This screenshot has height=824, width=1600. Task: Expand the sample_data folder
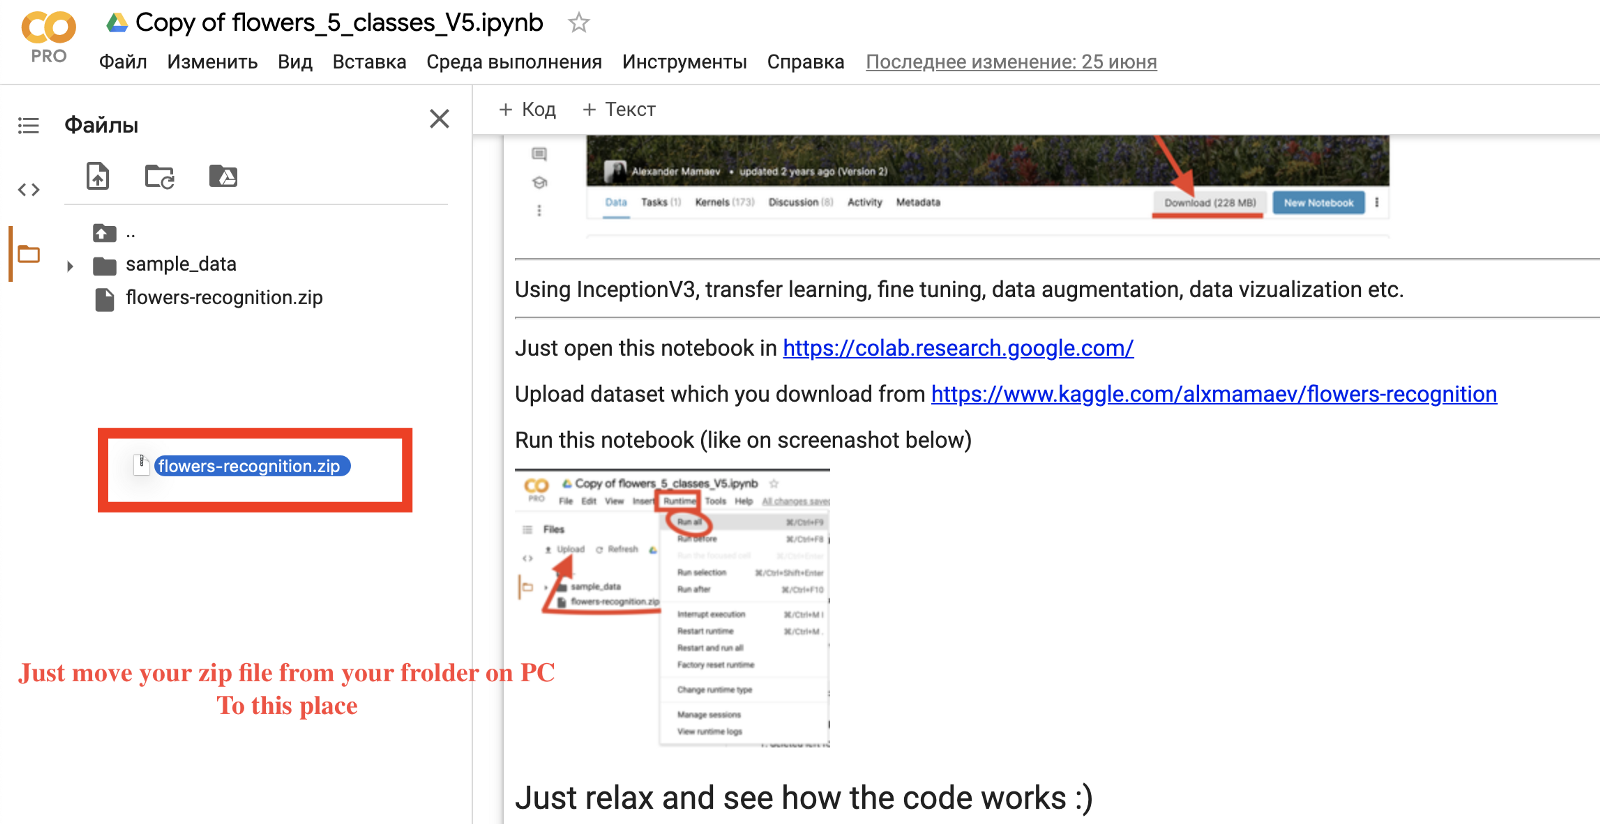(x=70, y=266)
